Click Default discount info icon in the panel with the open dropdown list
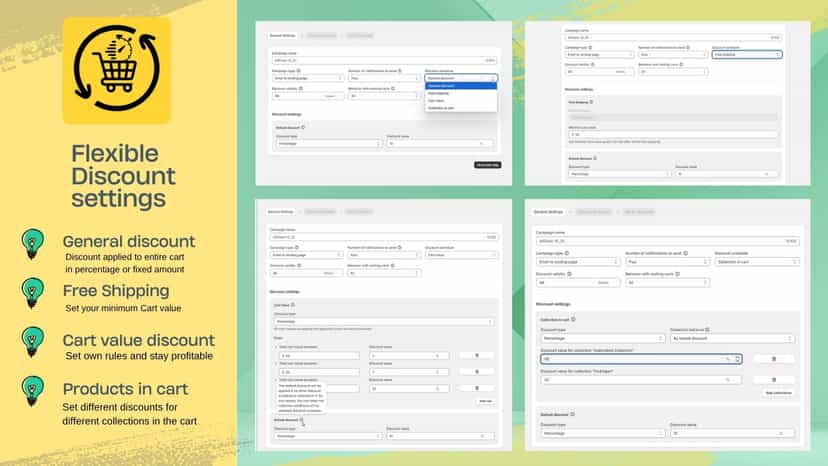This screenshot has height=466, width=828. (303, 127)
